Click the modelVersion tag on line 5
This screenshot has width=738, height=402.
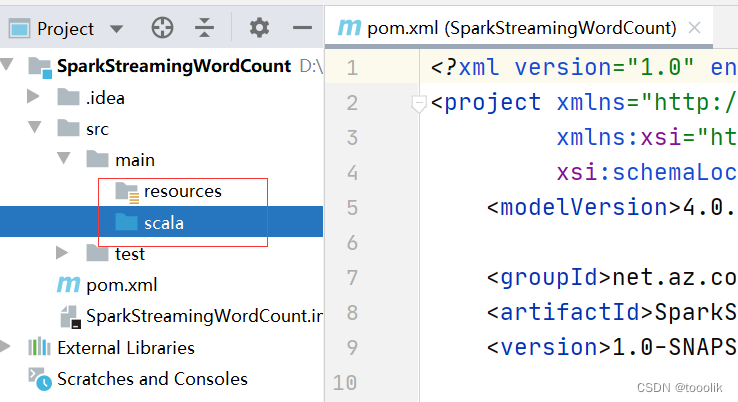coord(585,207)
